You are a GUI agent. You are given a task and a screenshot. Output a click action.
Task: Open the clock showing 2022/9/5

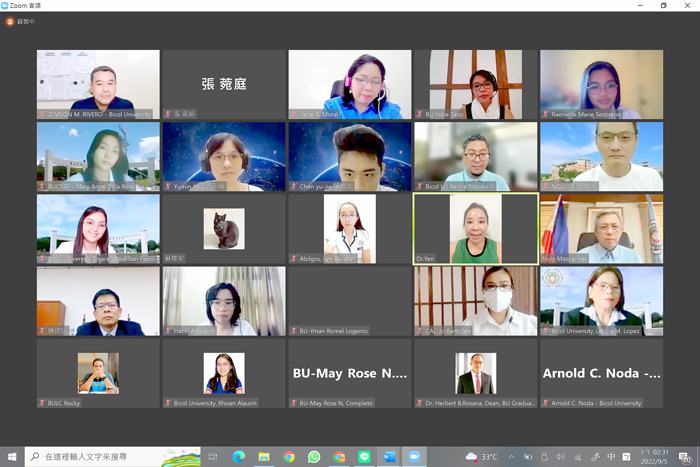point(654,457)
